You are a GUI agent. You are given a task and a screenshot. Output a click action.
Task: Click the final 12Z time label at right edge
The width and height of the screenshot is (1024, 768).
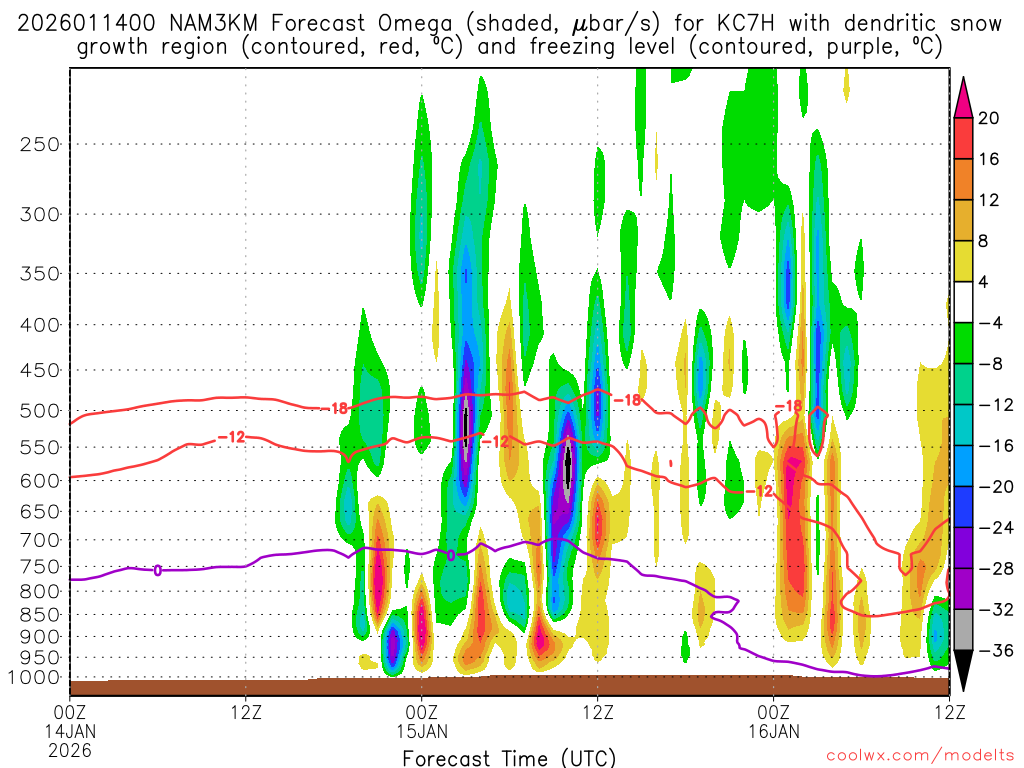pyautogui.click(x=950, y=712)
